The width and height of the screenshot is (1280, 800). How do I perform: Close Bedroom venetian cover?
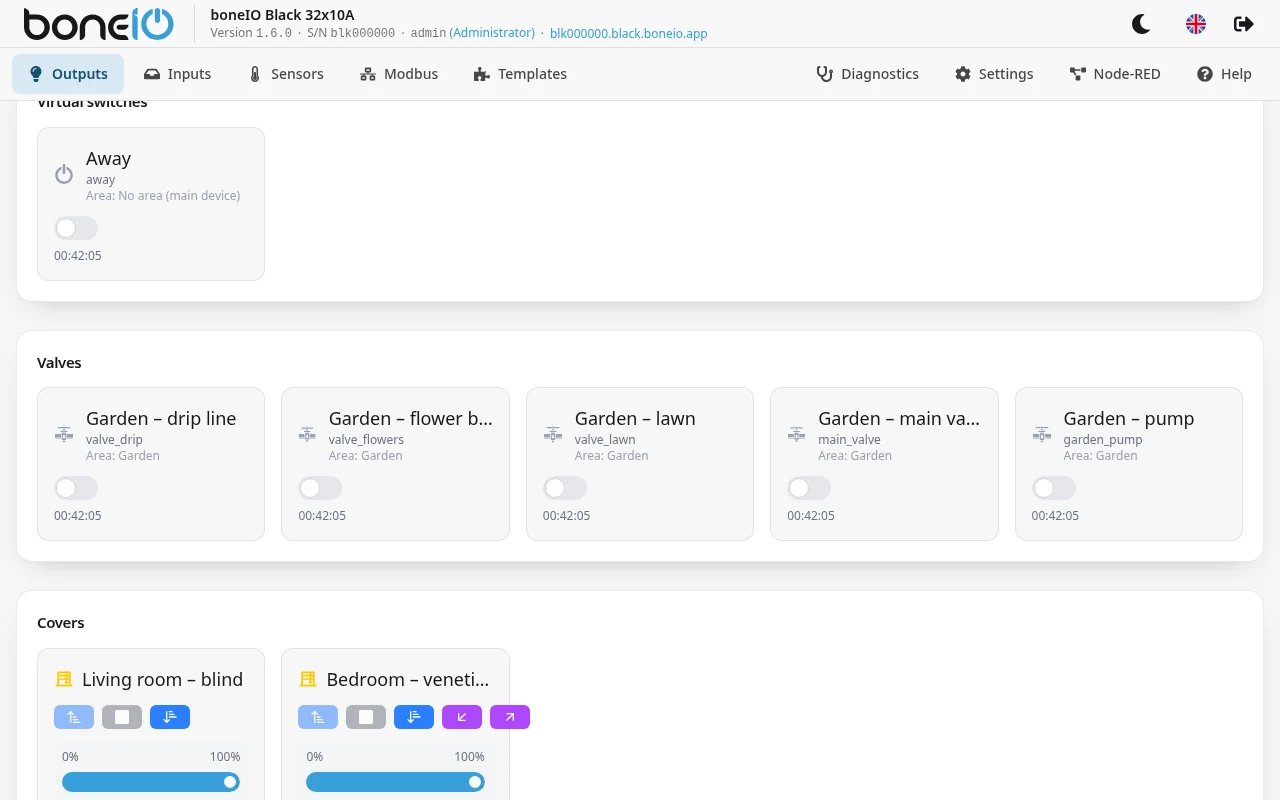[x=414, y=717]
